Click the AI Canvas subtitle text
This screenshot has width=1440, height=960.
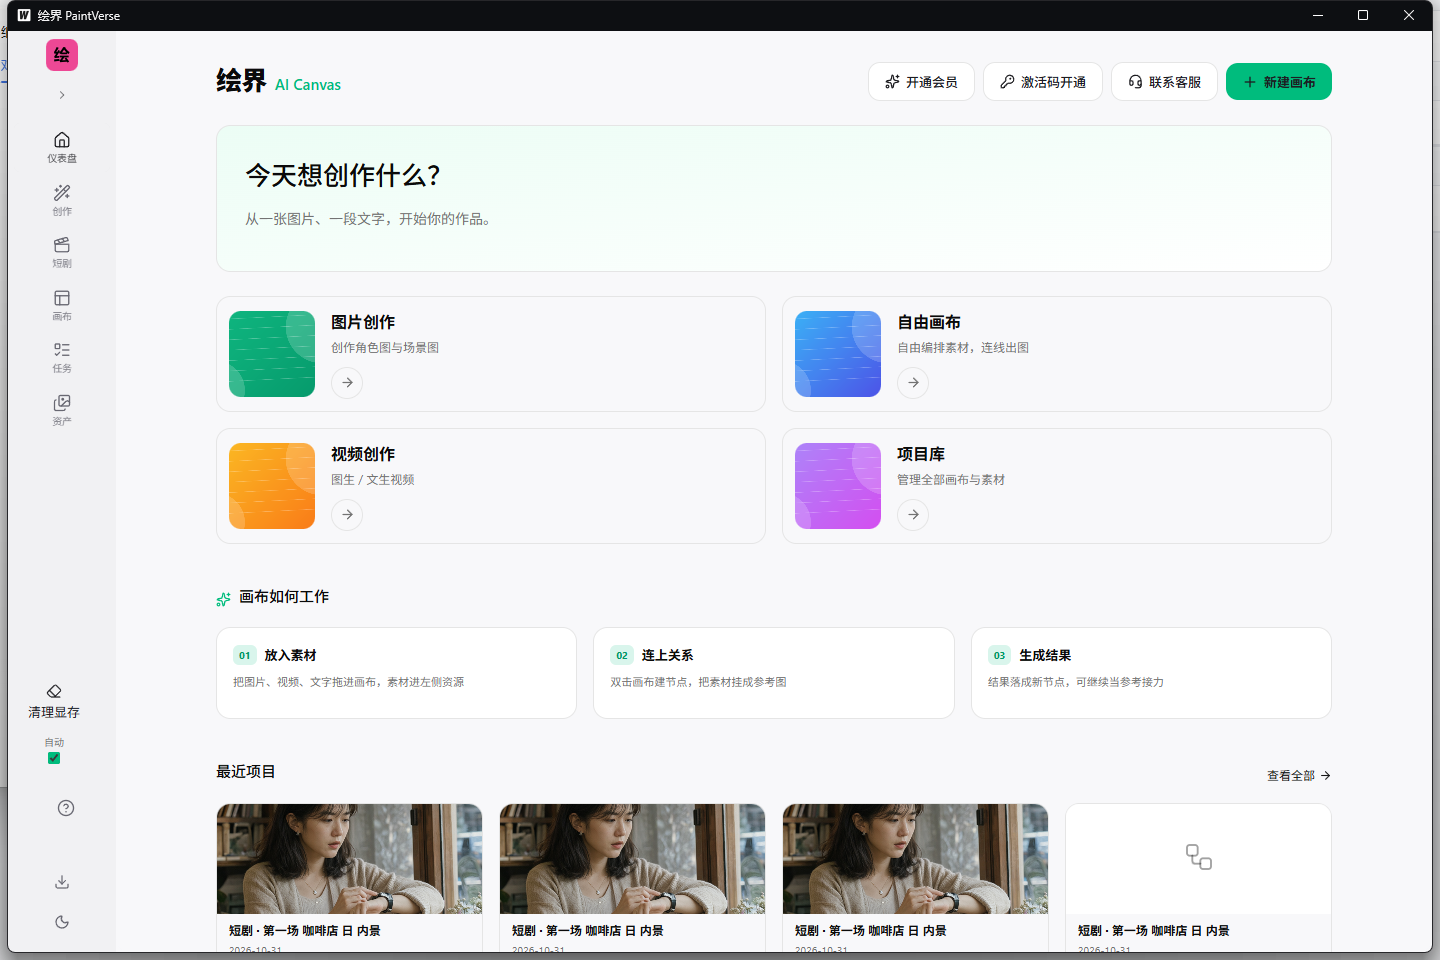click(x=308, y=85)
